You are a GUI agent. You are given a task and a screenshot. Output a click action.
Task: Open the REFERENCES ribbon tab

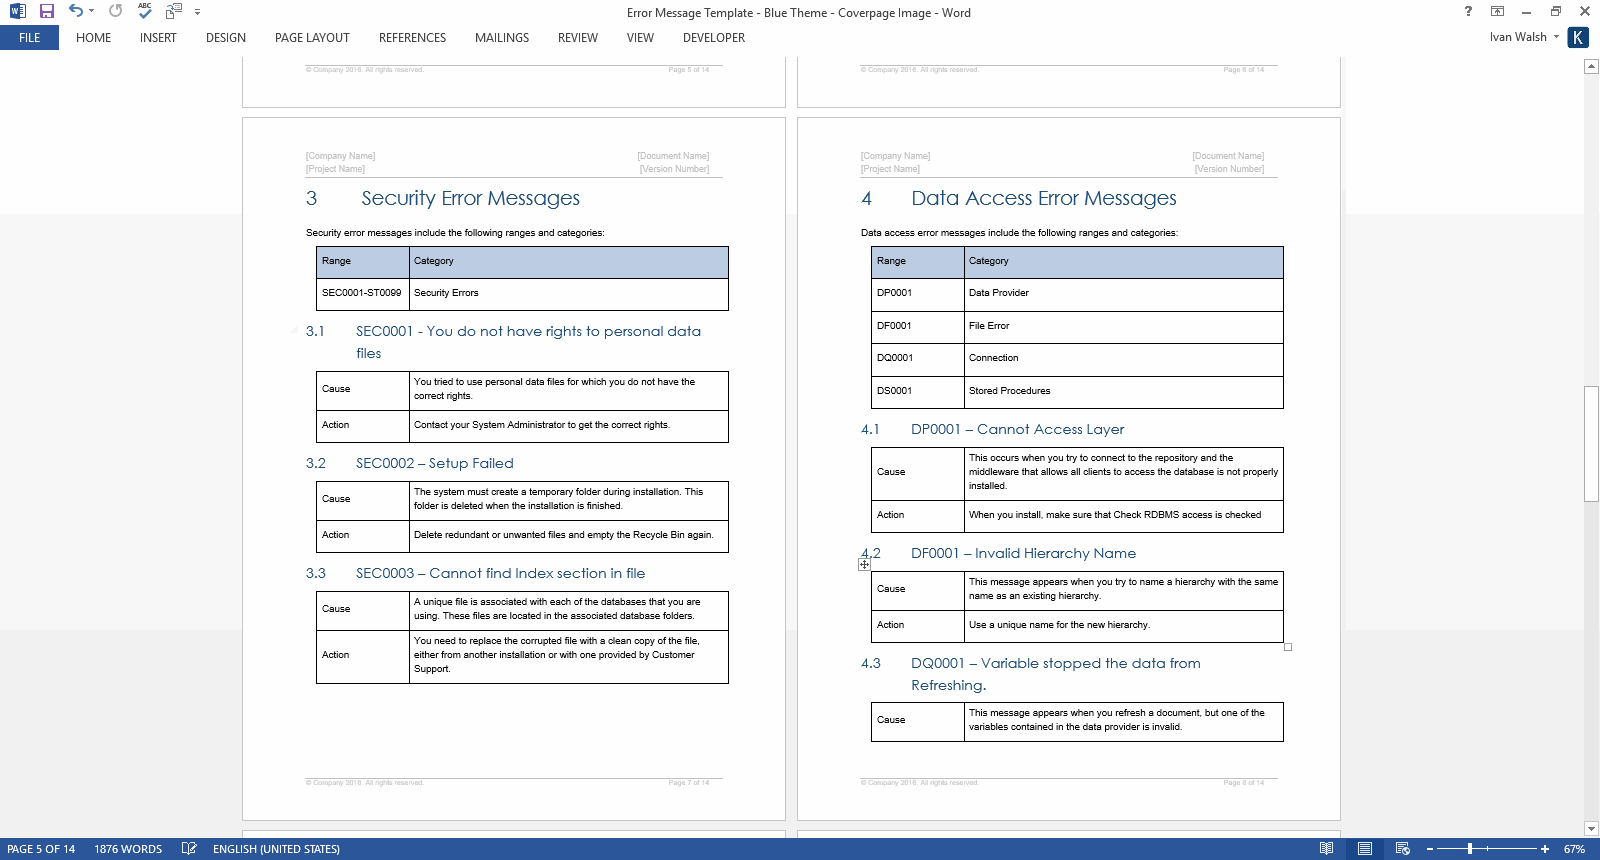click(412, 38)
